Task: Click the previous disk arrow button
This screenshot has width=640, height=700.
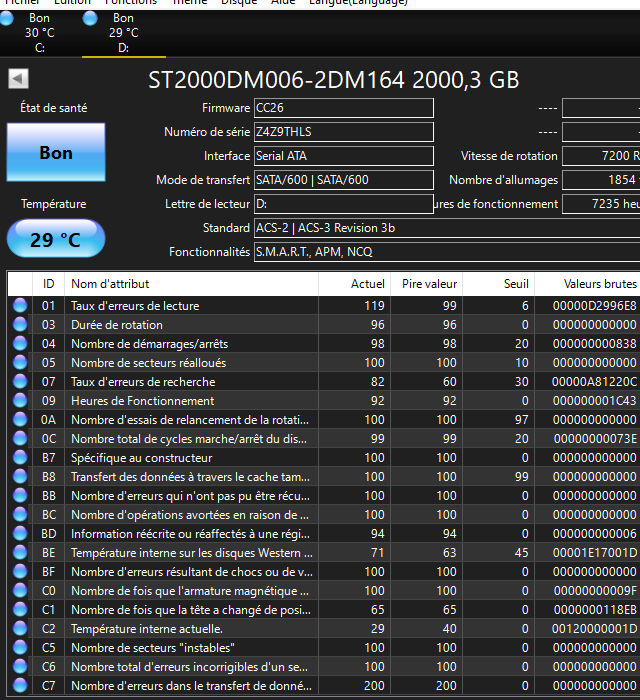Action: click(x=18, y=79)
